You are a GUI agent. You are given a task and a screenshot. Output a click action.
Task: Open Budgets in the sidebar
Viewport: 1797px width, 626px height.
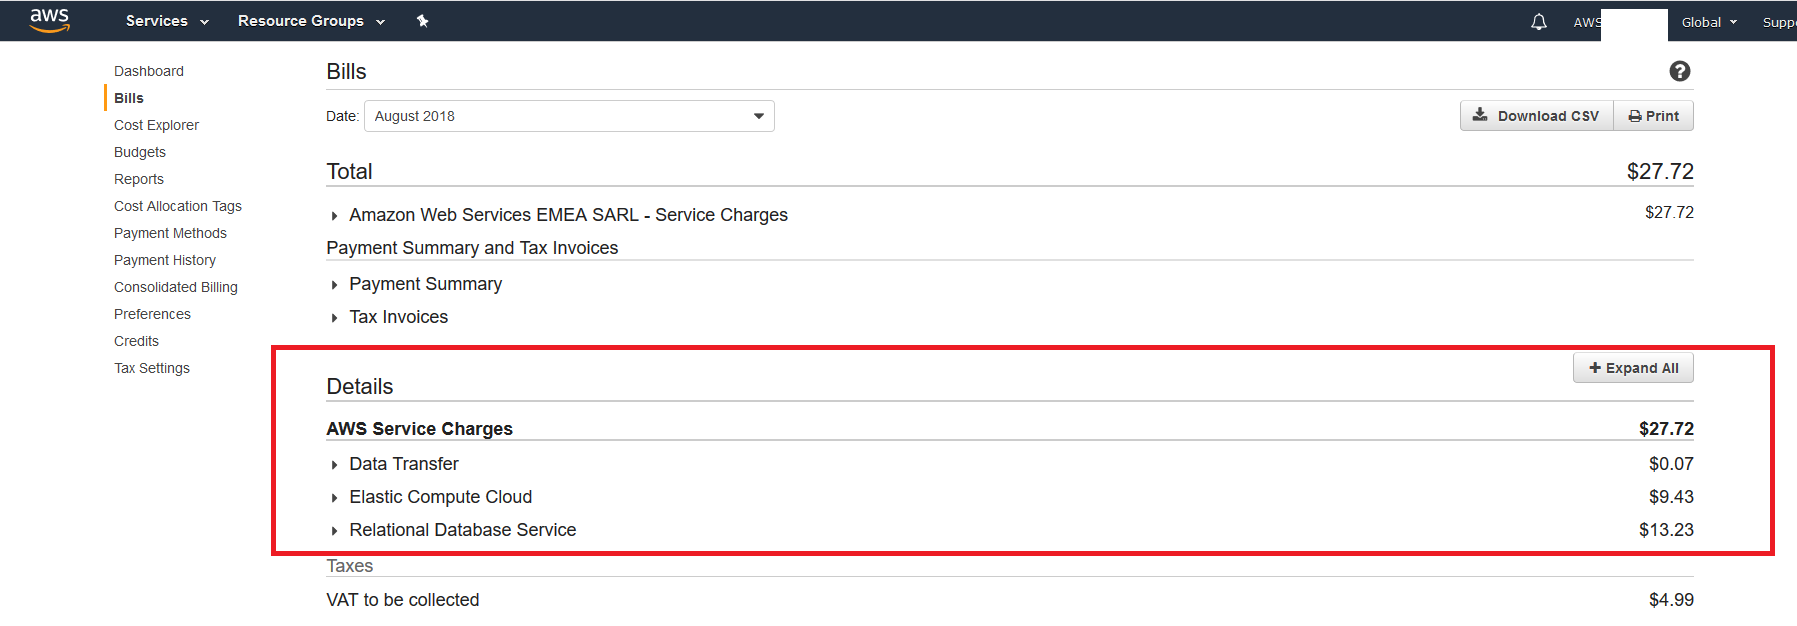(x=140, y=152)
